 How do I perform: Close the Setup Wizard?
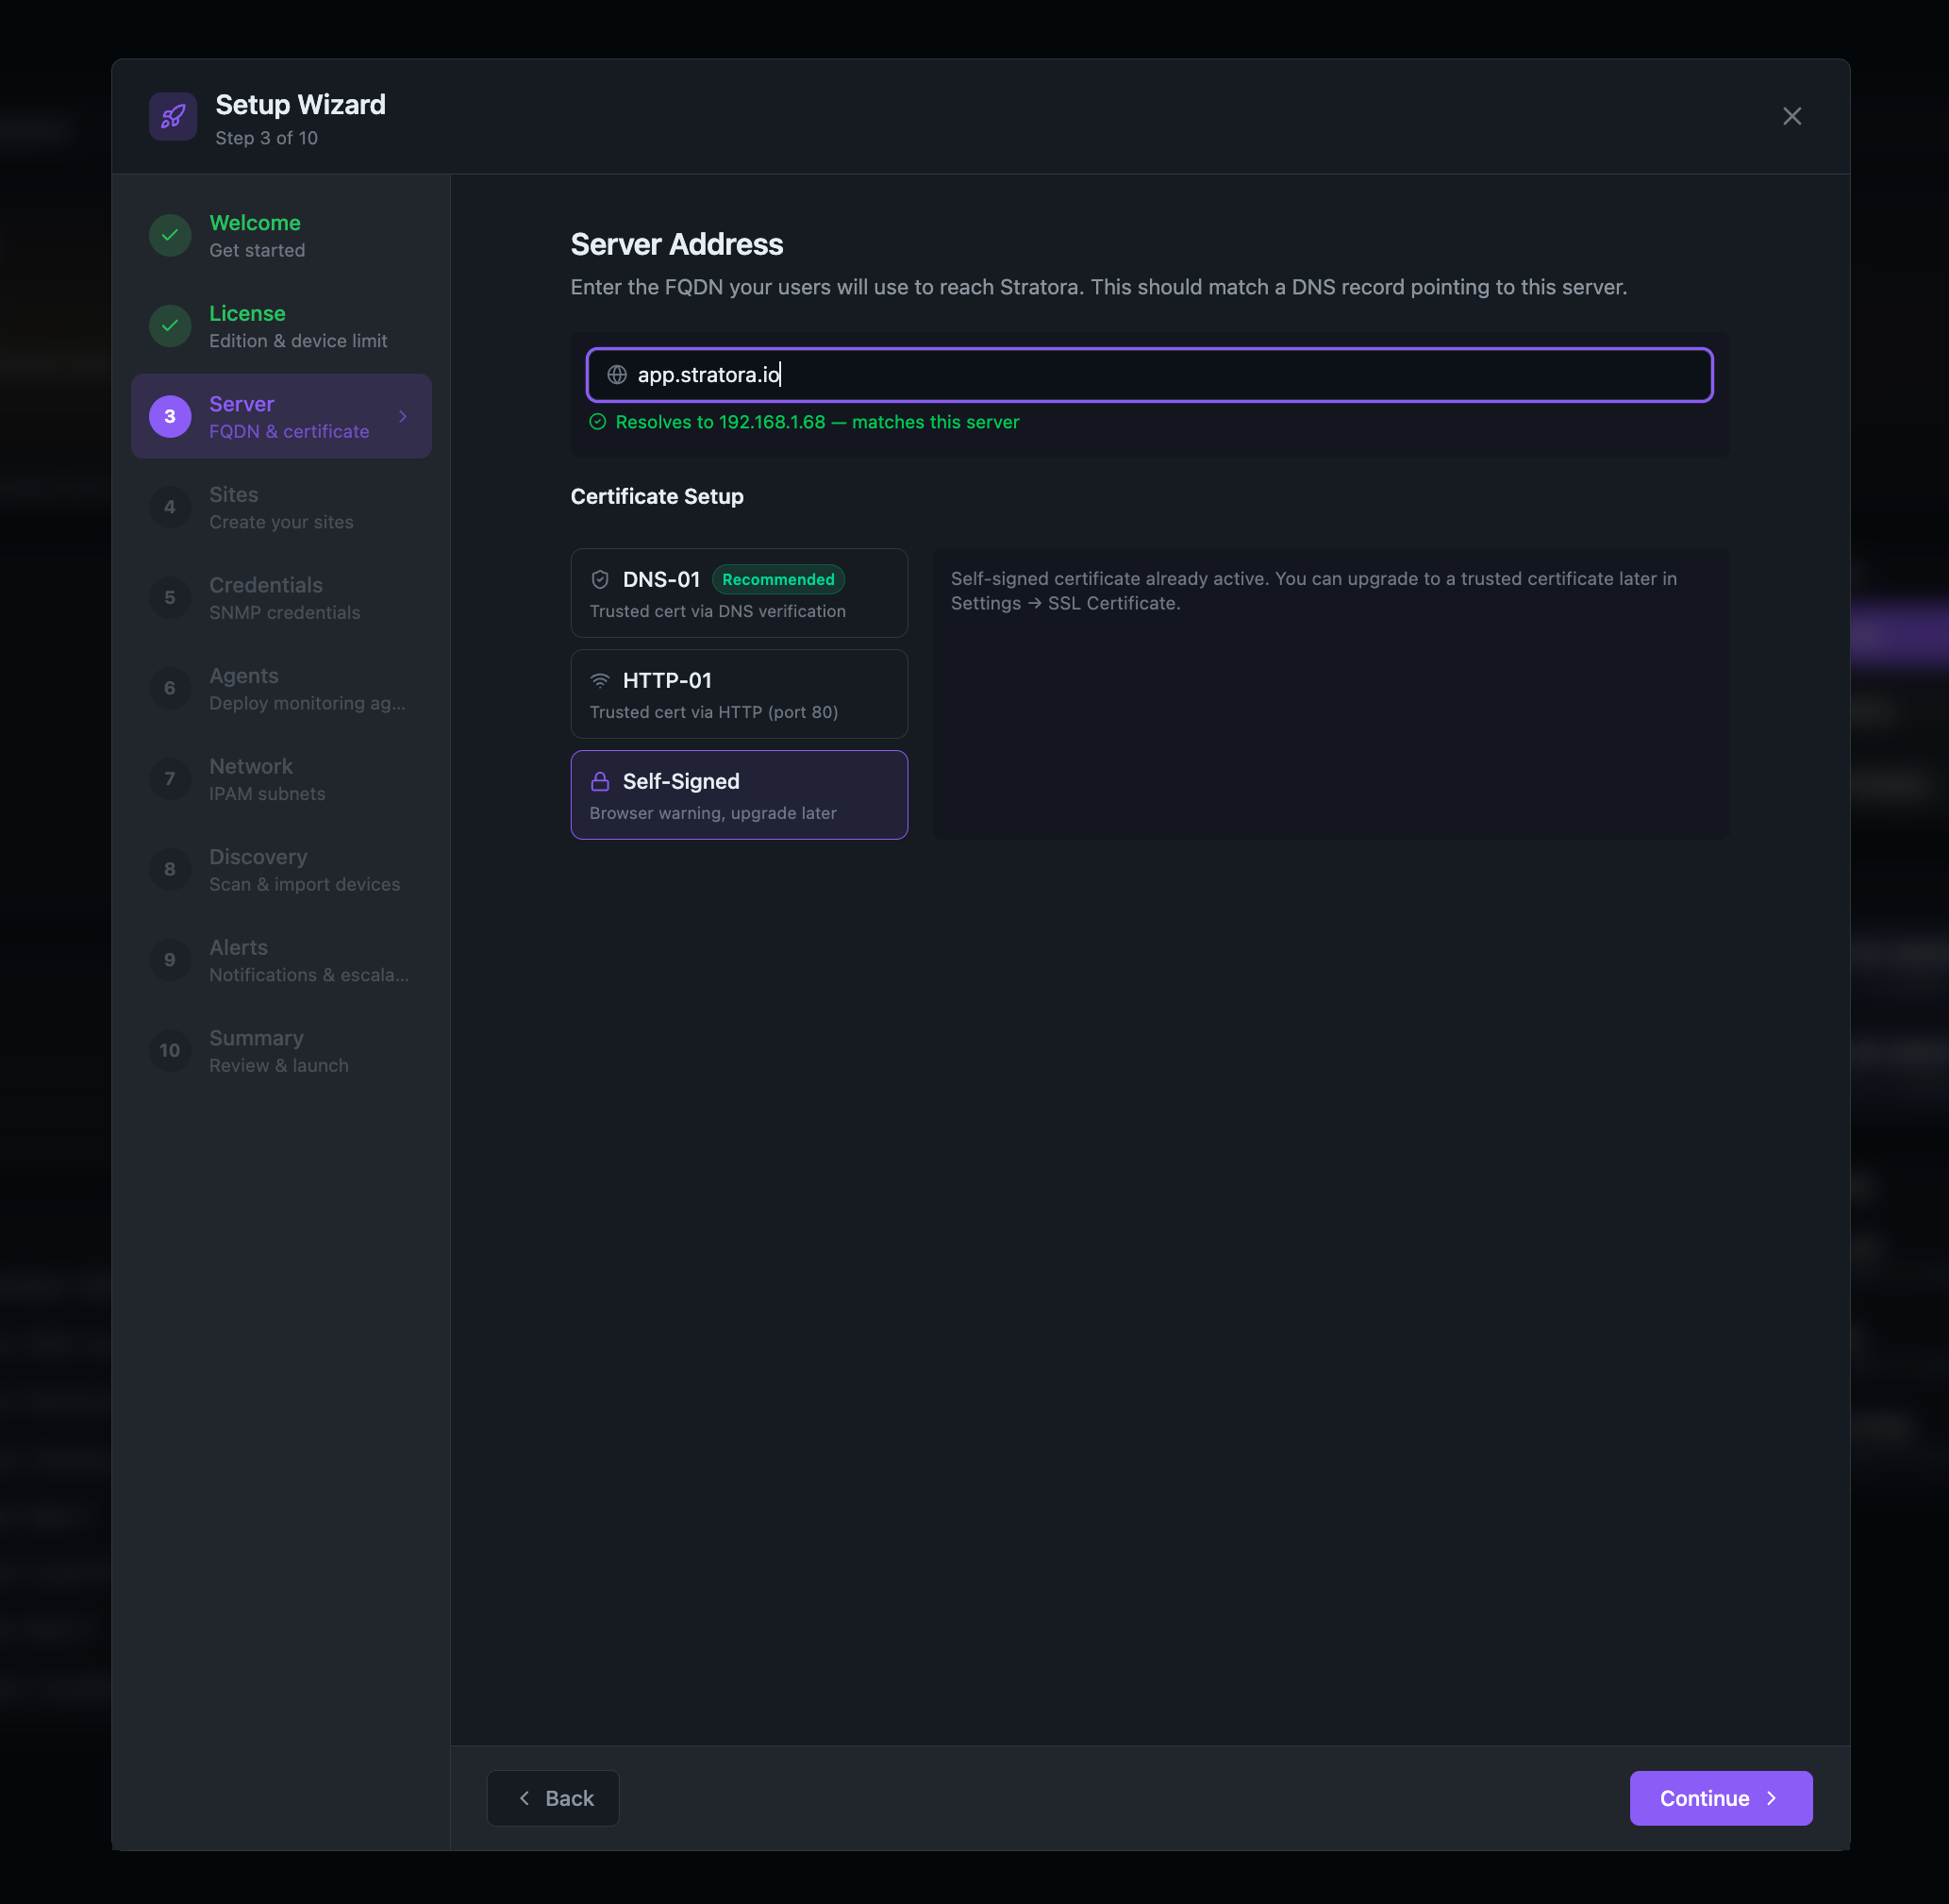pos(1791,116)
